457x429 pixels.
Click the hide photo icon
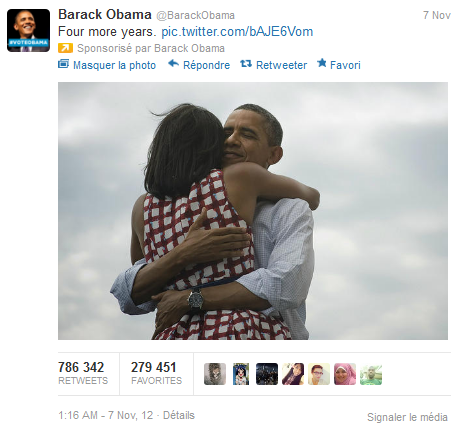pyautogui.click(x=64, y=64)
